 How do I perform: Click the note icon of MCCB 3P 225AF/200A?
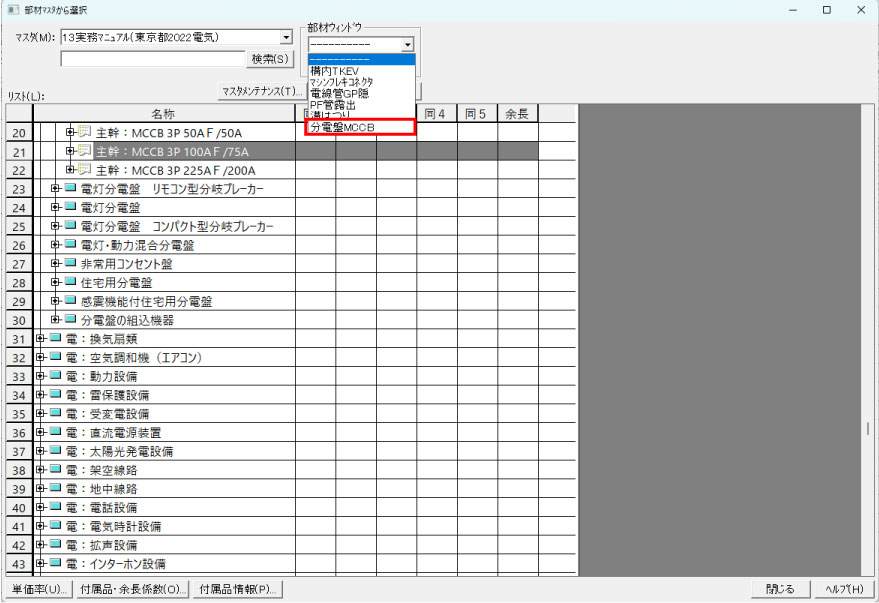click(x=84, y=169)
